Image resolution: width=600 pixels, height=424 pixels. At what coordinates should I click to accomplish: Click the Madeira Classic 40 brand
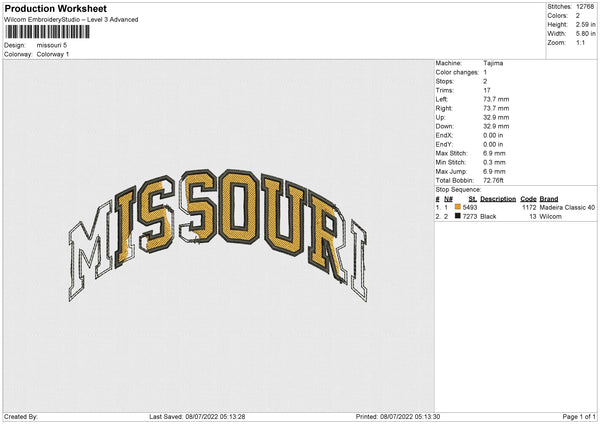[x=567, y=207]
